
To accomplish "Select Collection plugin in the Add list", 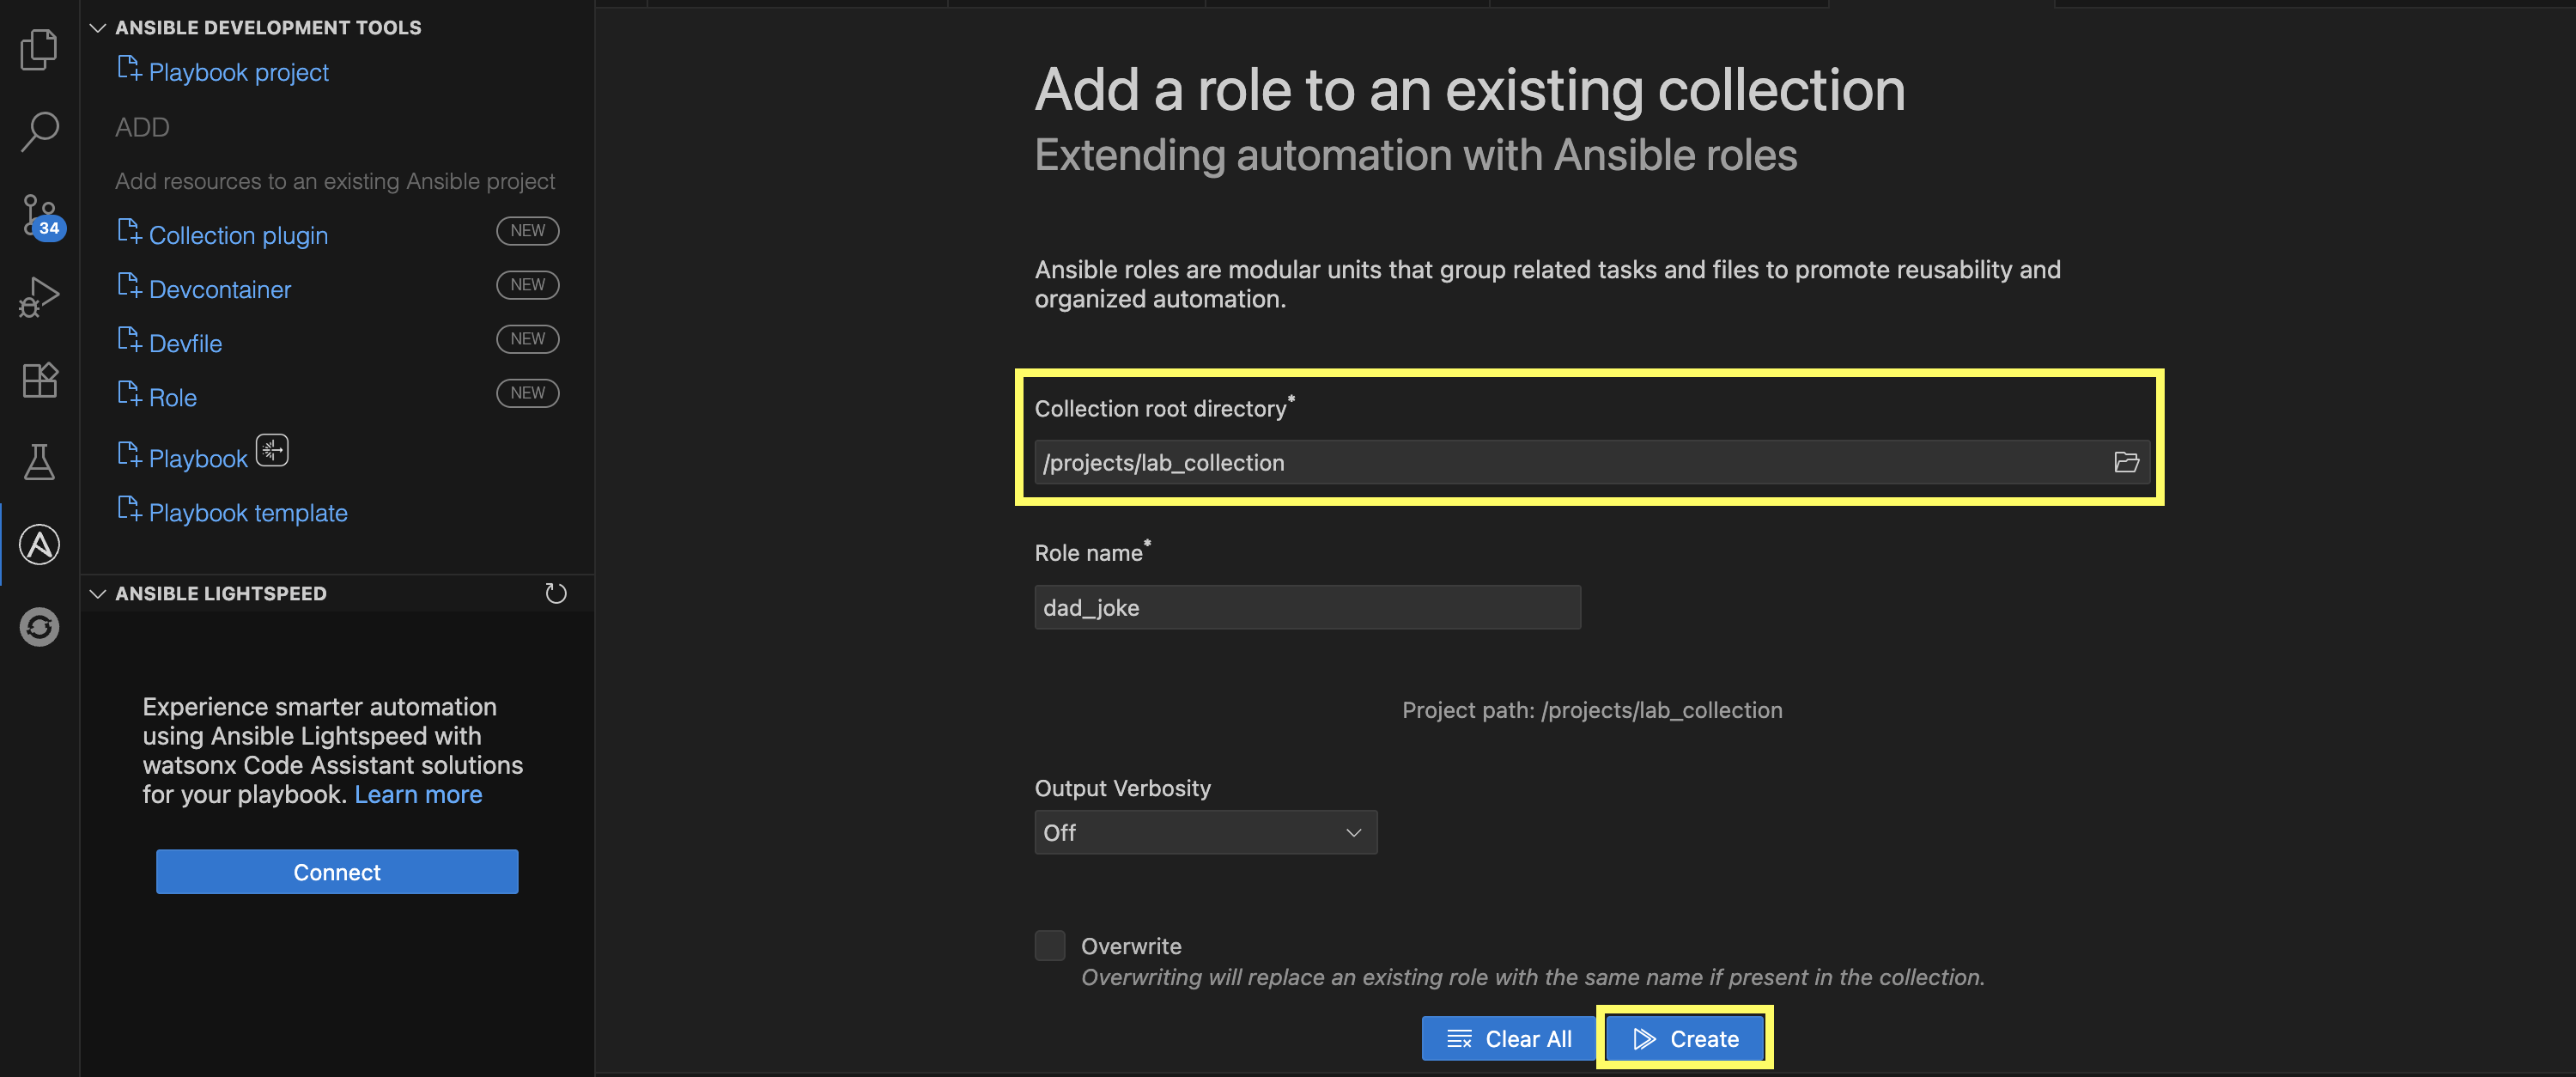I will click(238, 235).
